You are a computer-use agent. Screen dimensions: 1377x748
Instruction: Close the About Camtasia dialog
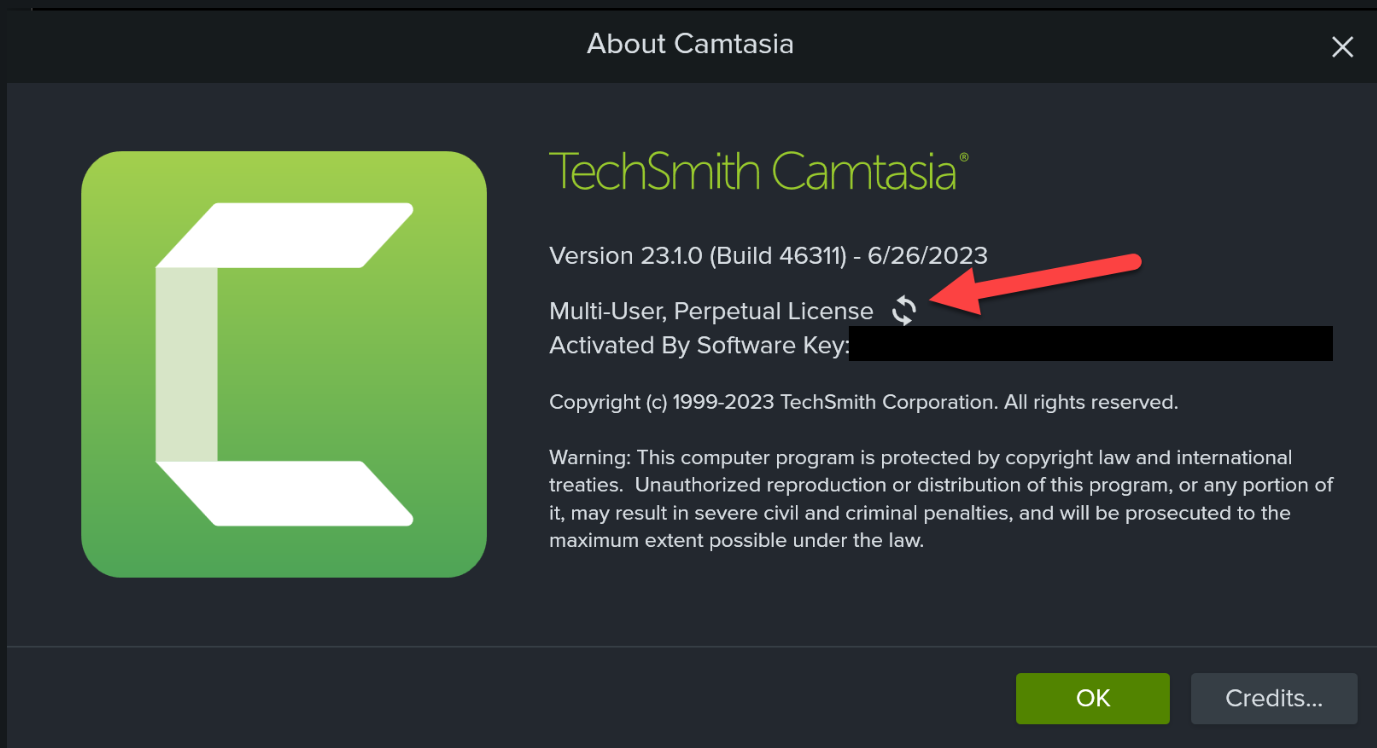(1342, 47)
